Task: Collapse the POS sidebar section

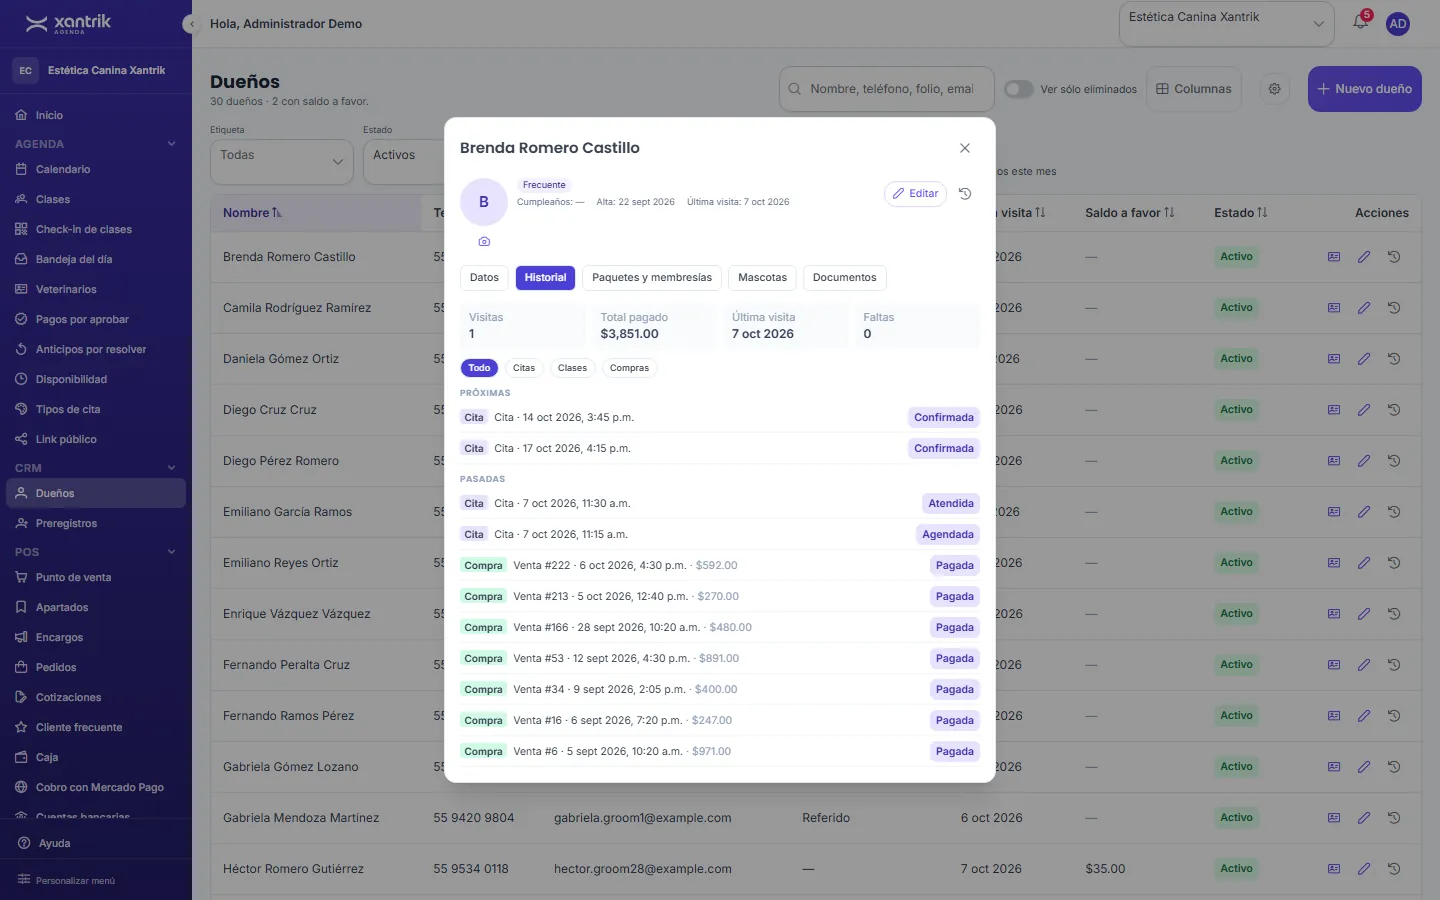Action: 171,552
